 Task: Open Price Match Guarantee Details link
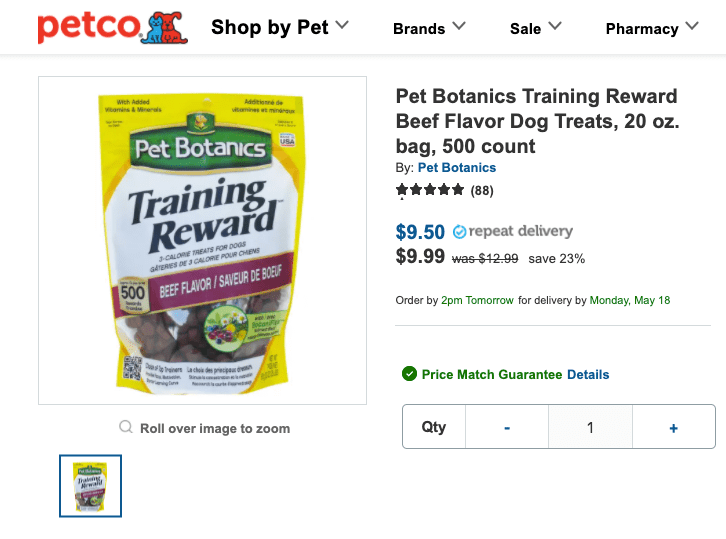click(x=588, y=375)
